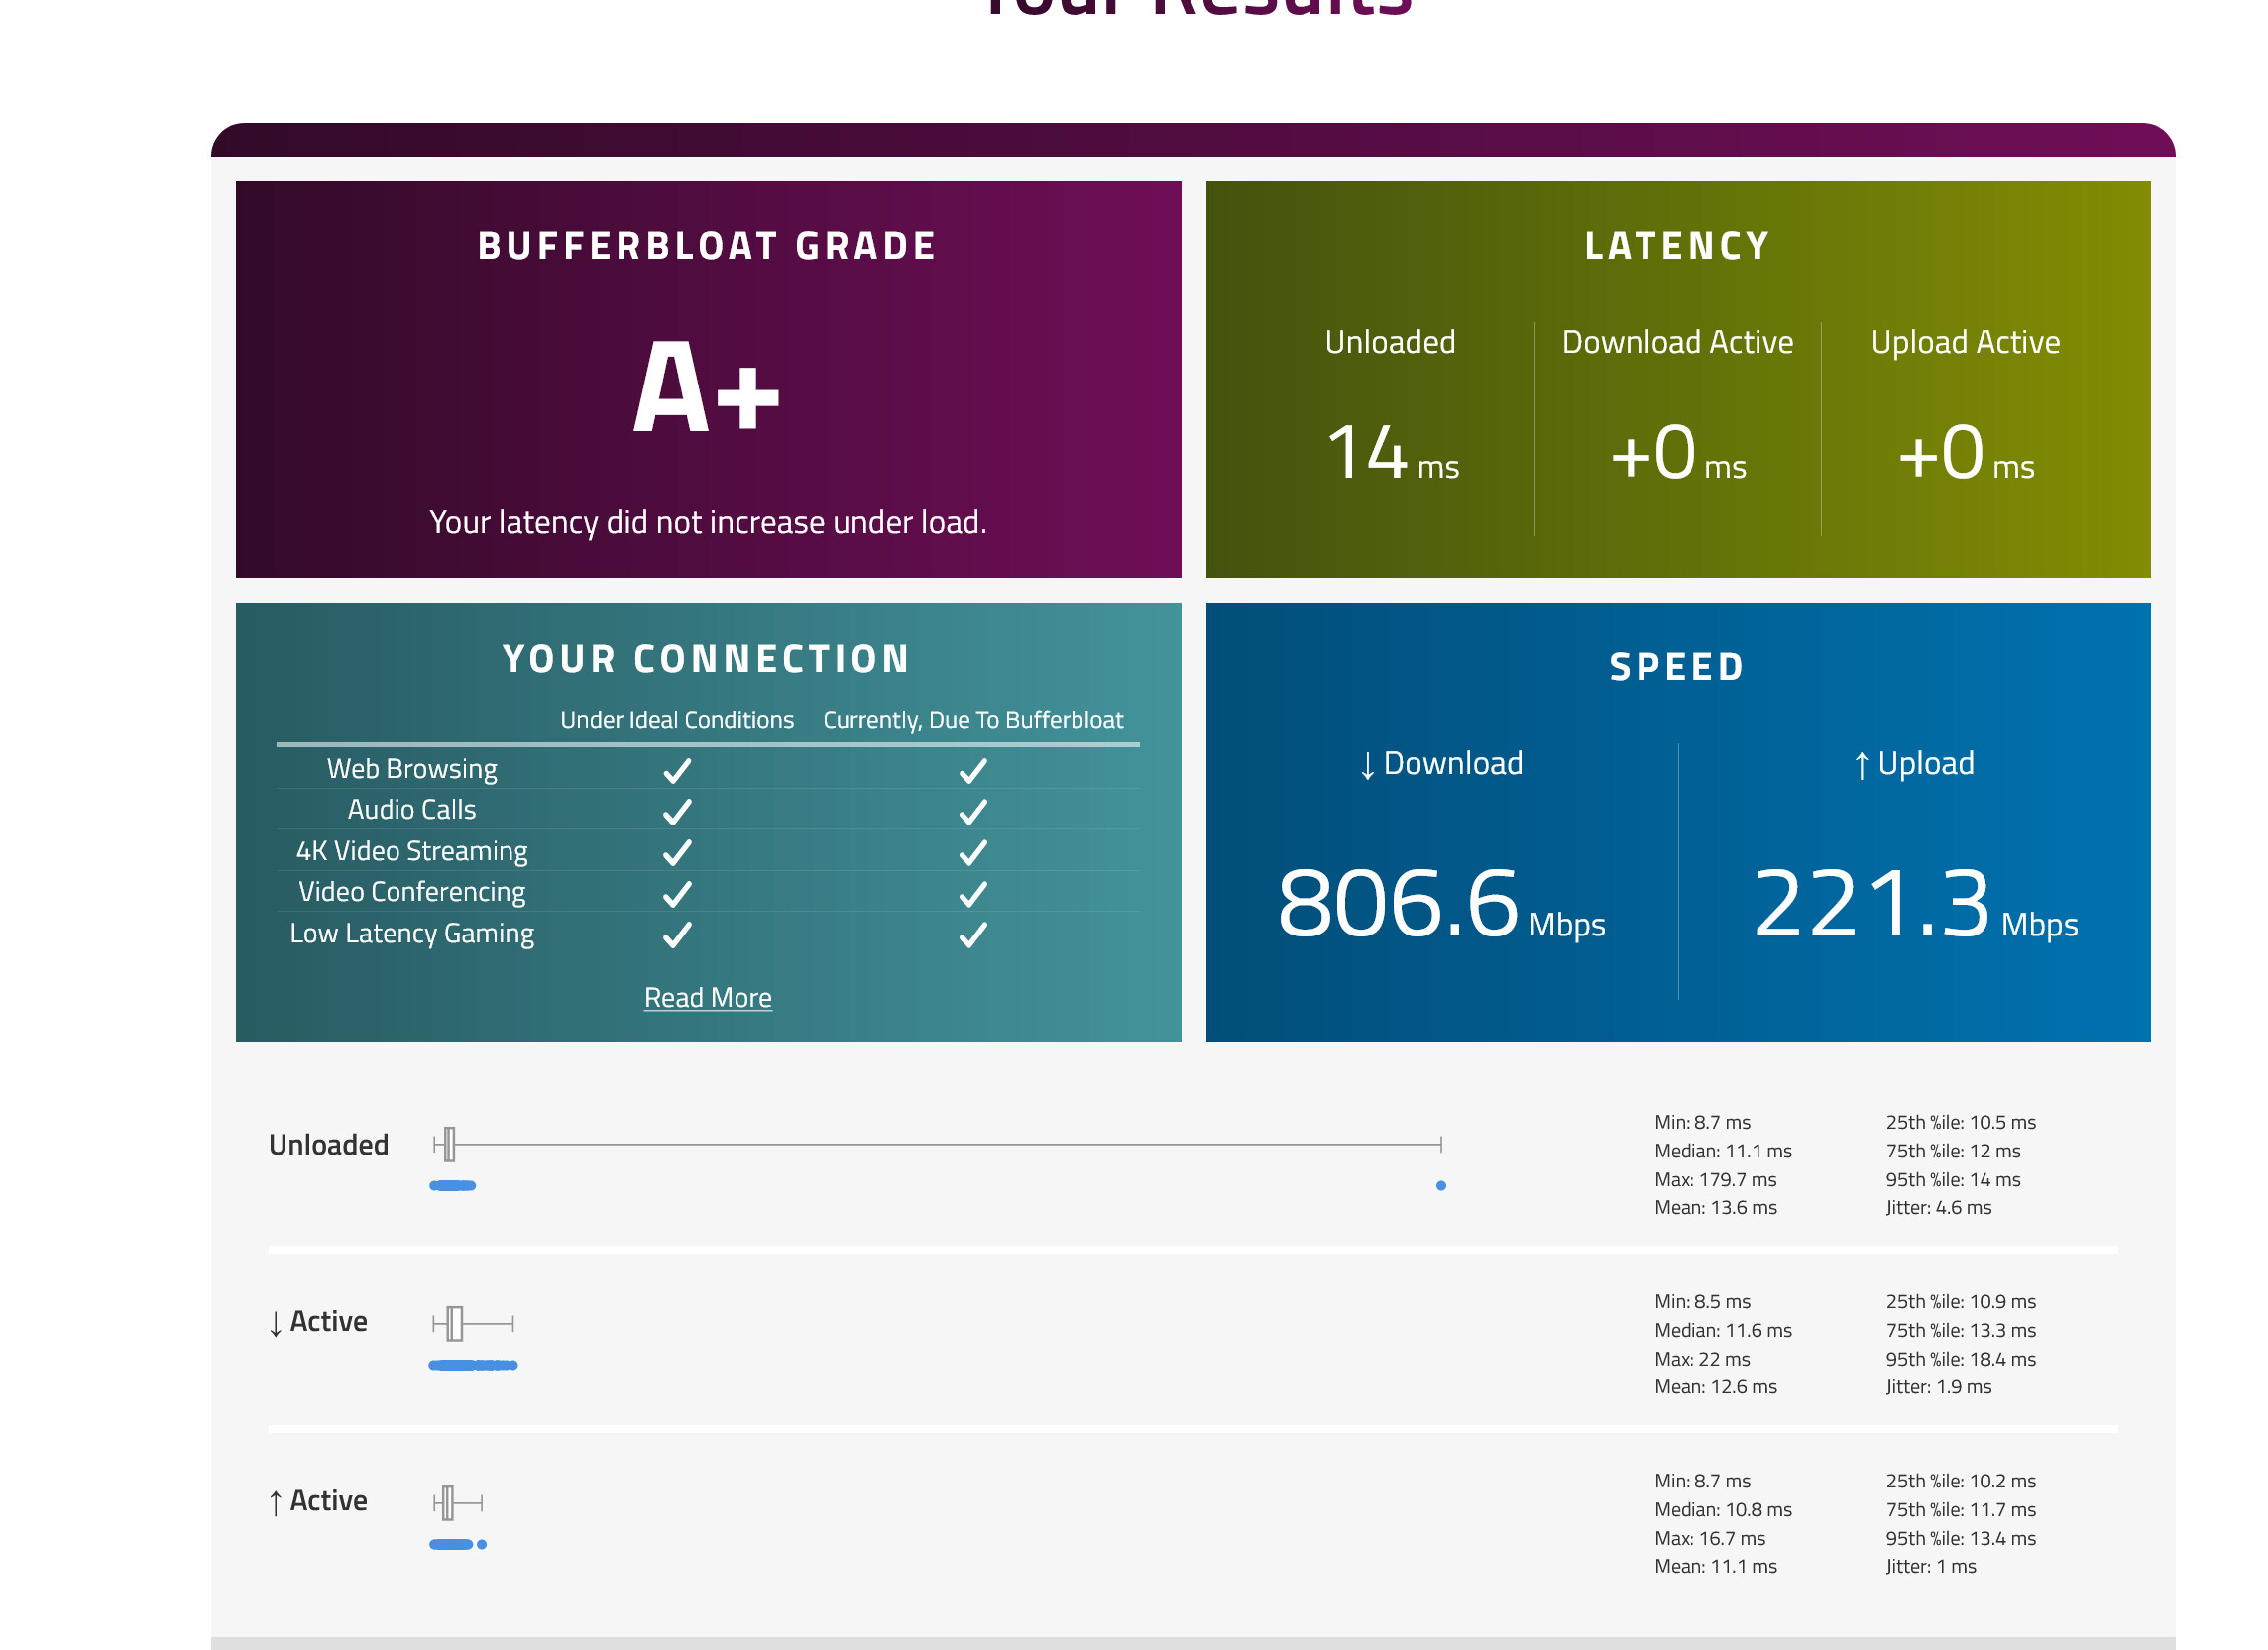Click the A+ bufferbloat grade

coord(706,388)
